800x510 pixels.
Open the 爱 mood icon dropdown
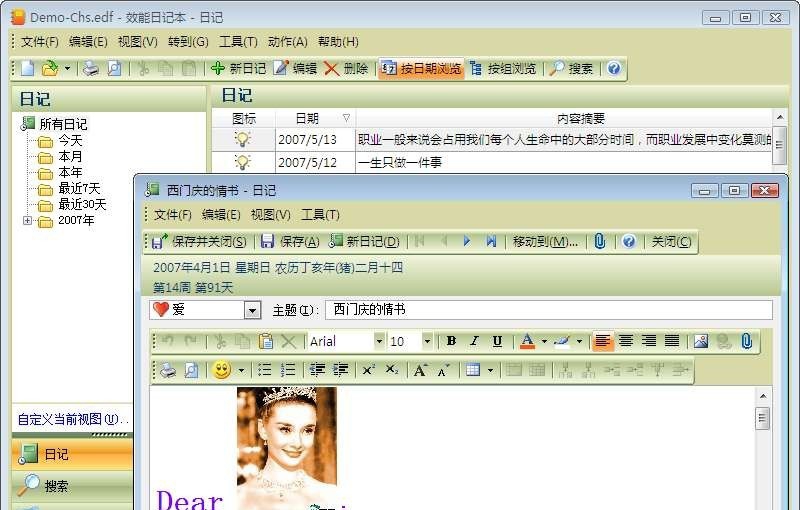click(252, 310)
